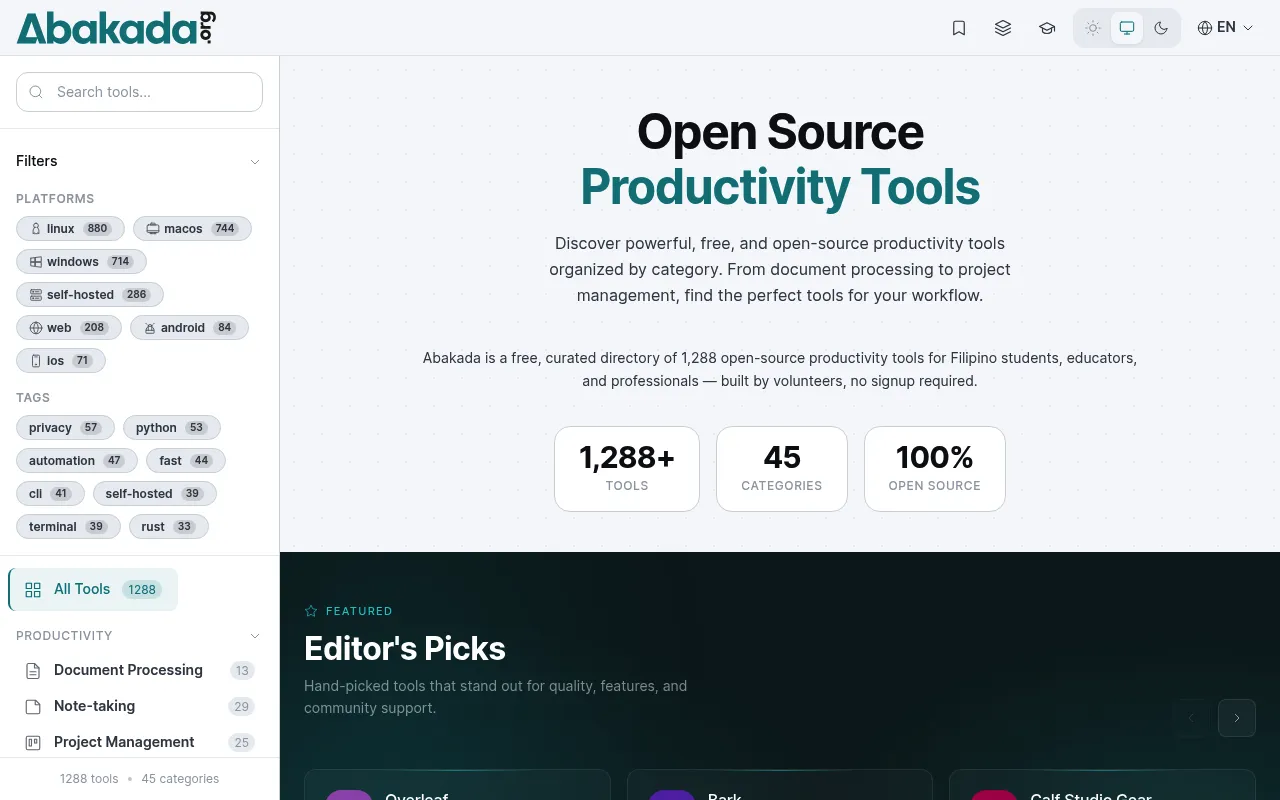Open the EN language dropdown
The image size is (1280, 800).
click(1225, 28)
